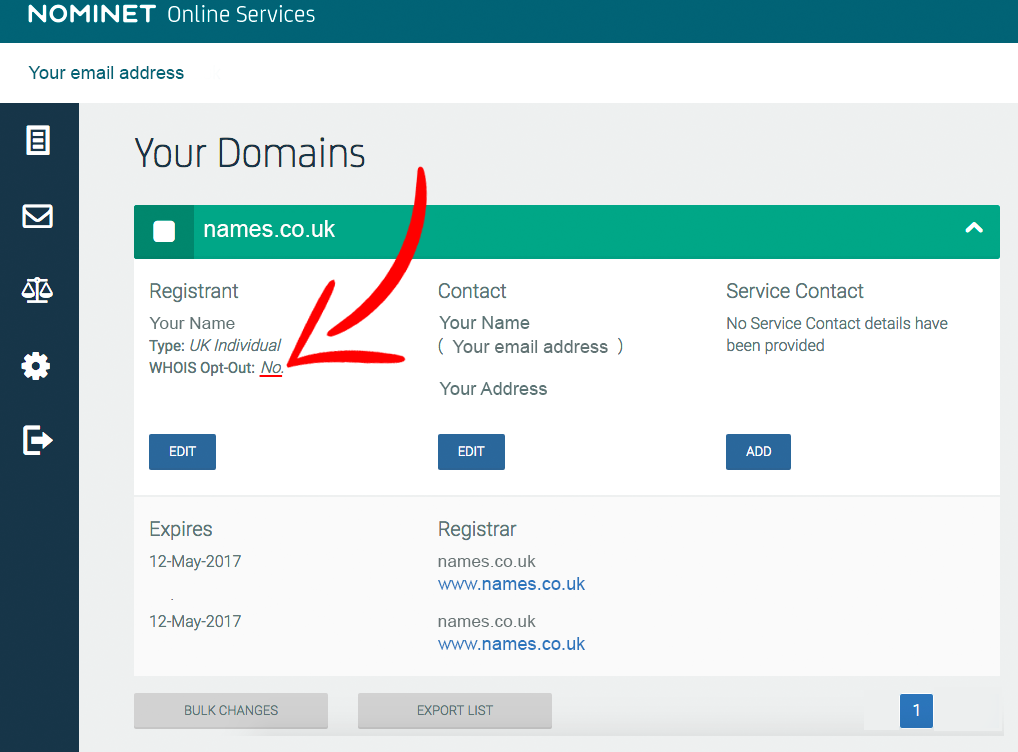Click the Bulk Changes button

231,710
